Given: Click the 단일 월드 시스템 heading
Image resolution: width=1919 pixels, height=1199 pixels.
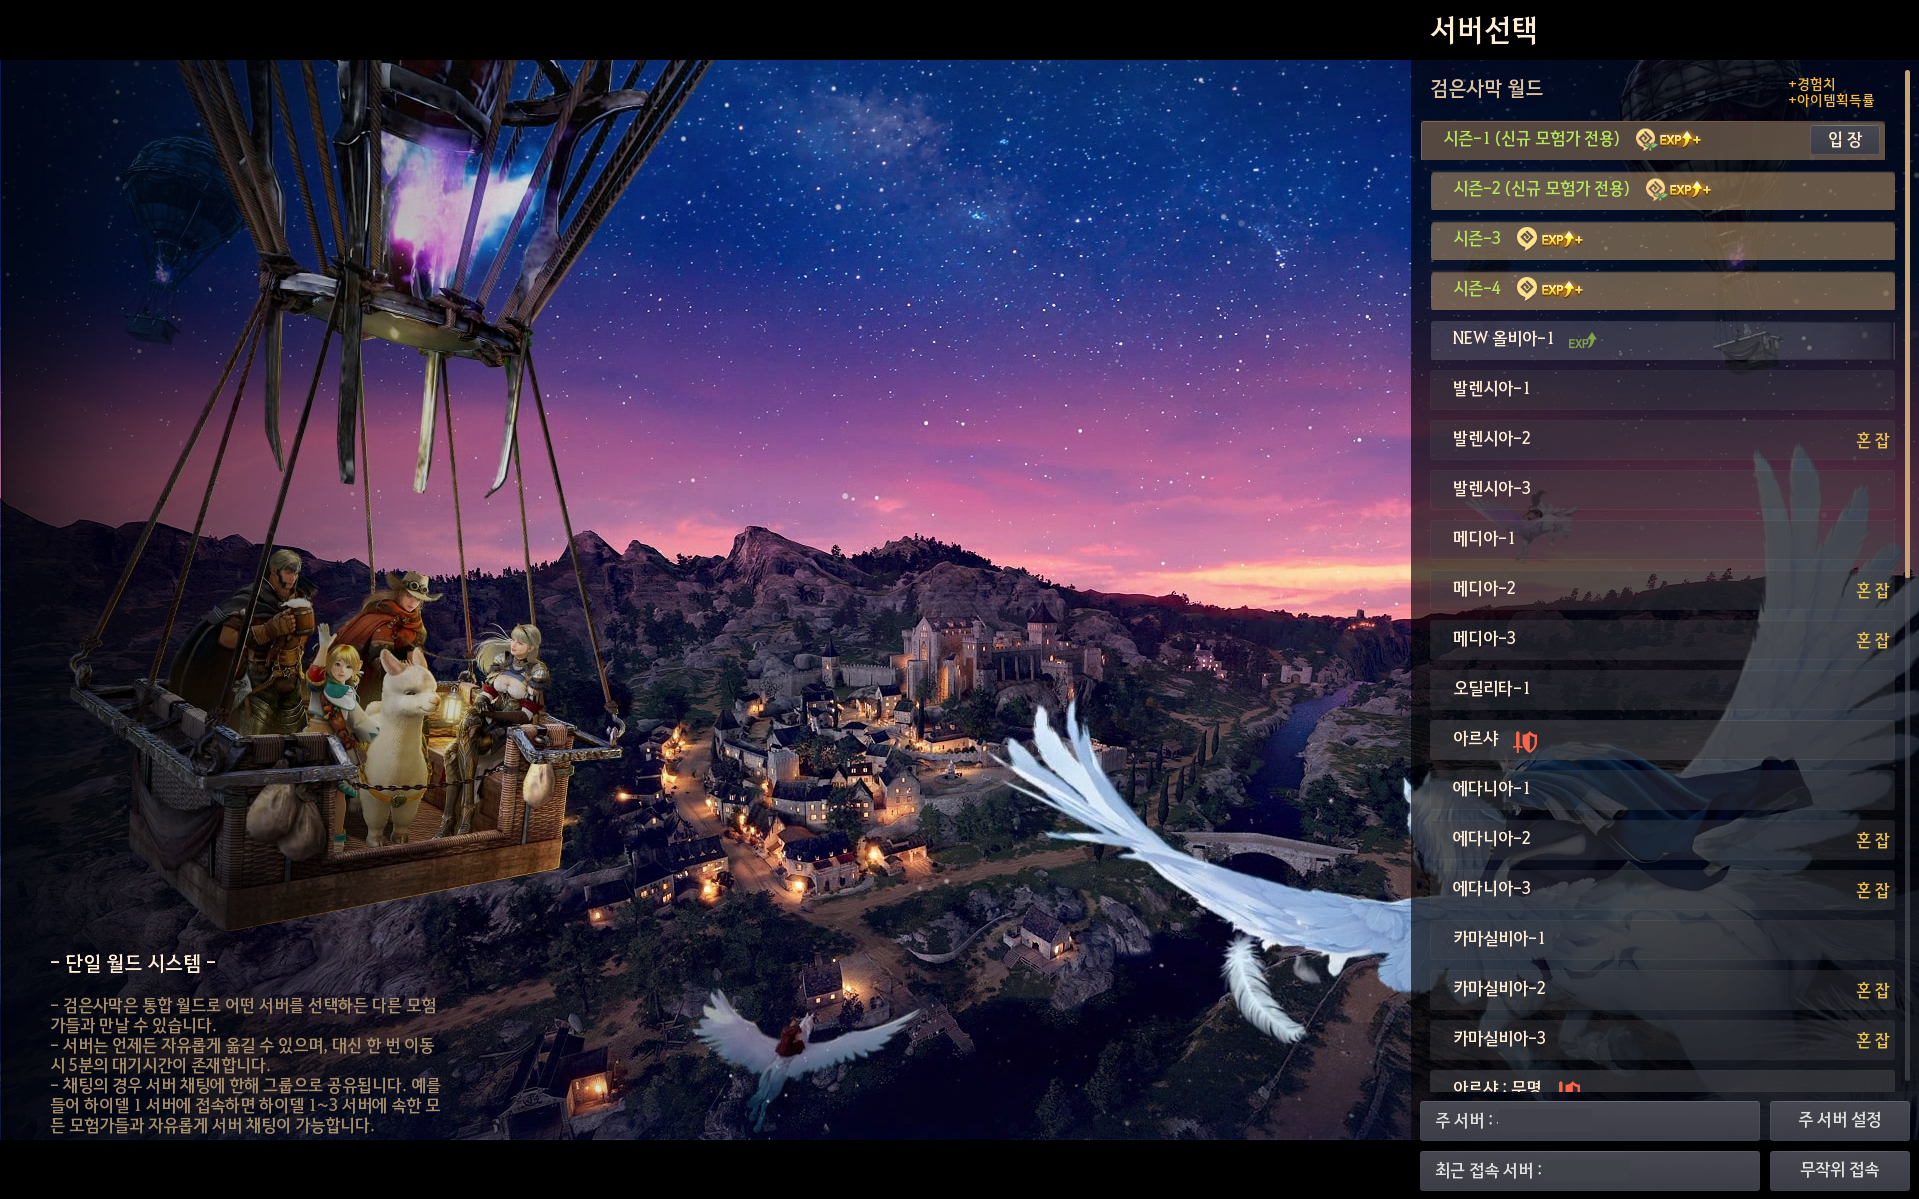Looking at the screenshot, I should [x=133, y=963].
